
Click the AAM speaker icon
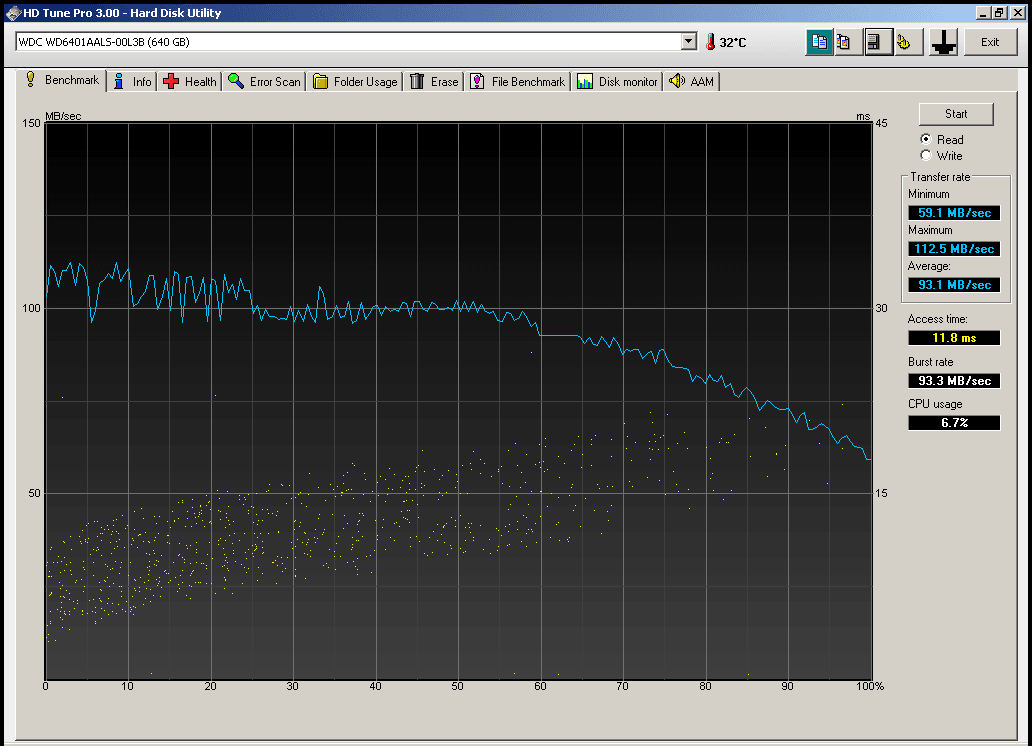[x=677, y=81]
